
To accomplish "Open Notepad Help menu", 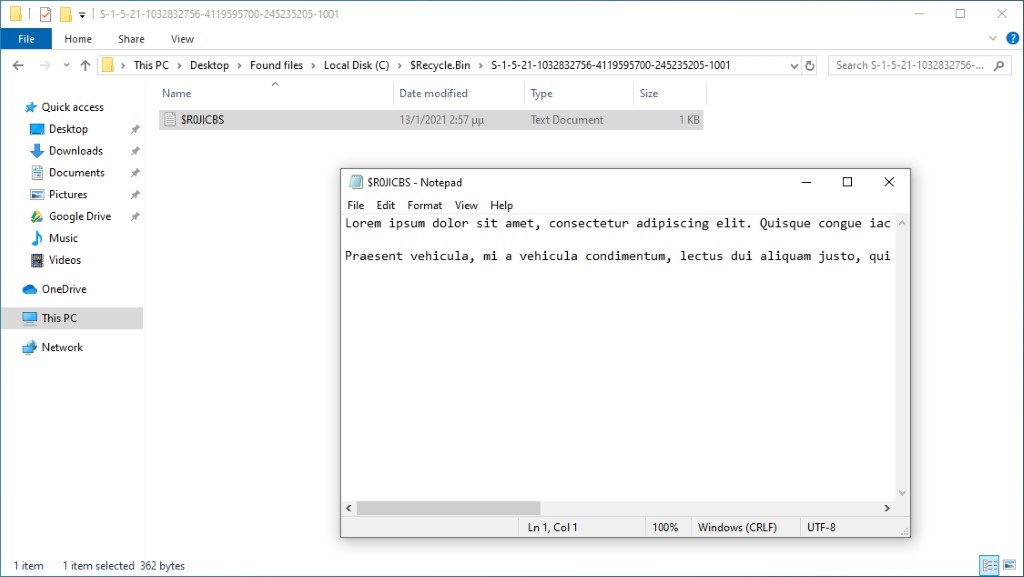I will tap(502, 205).
